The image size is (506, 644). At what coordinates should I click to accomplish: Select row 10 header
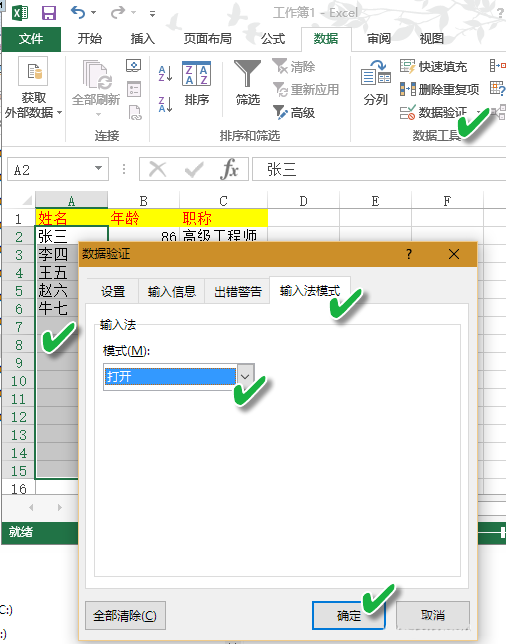pyautogui.click(x=18, y=381)
